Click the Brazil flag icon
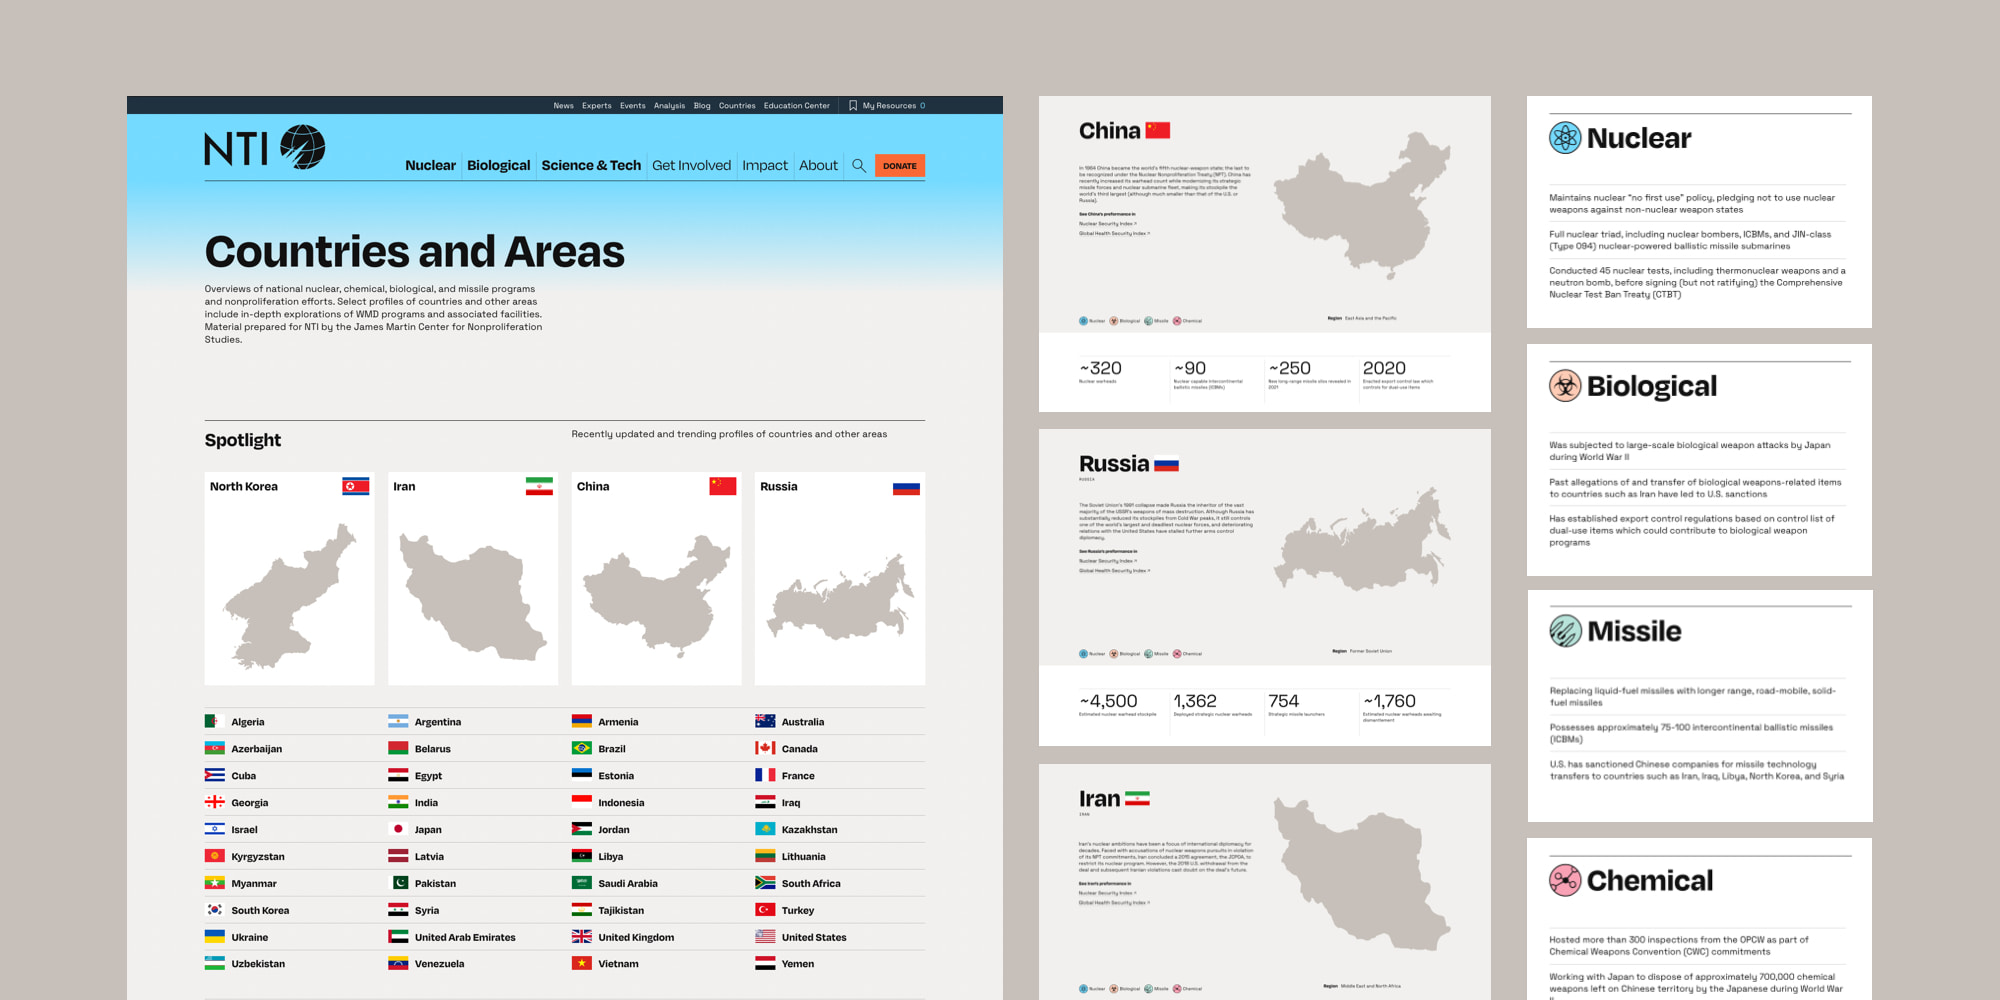2000x1000 pixels. (581, 748)
